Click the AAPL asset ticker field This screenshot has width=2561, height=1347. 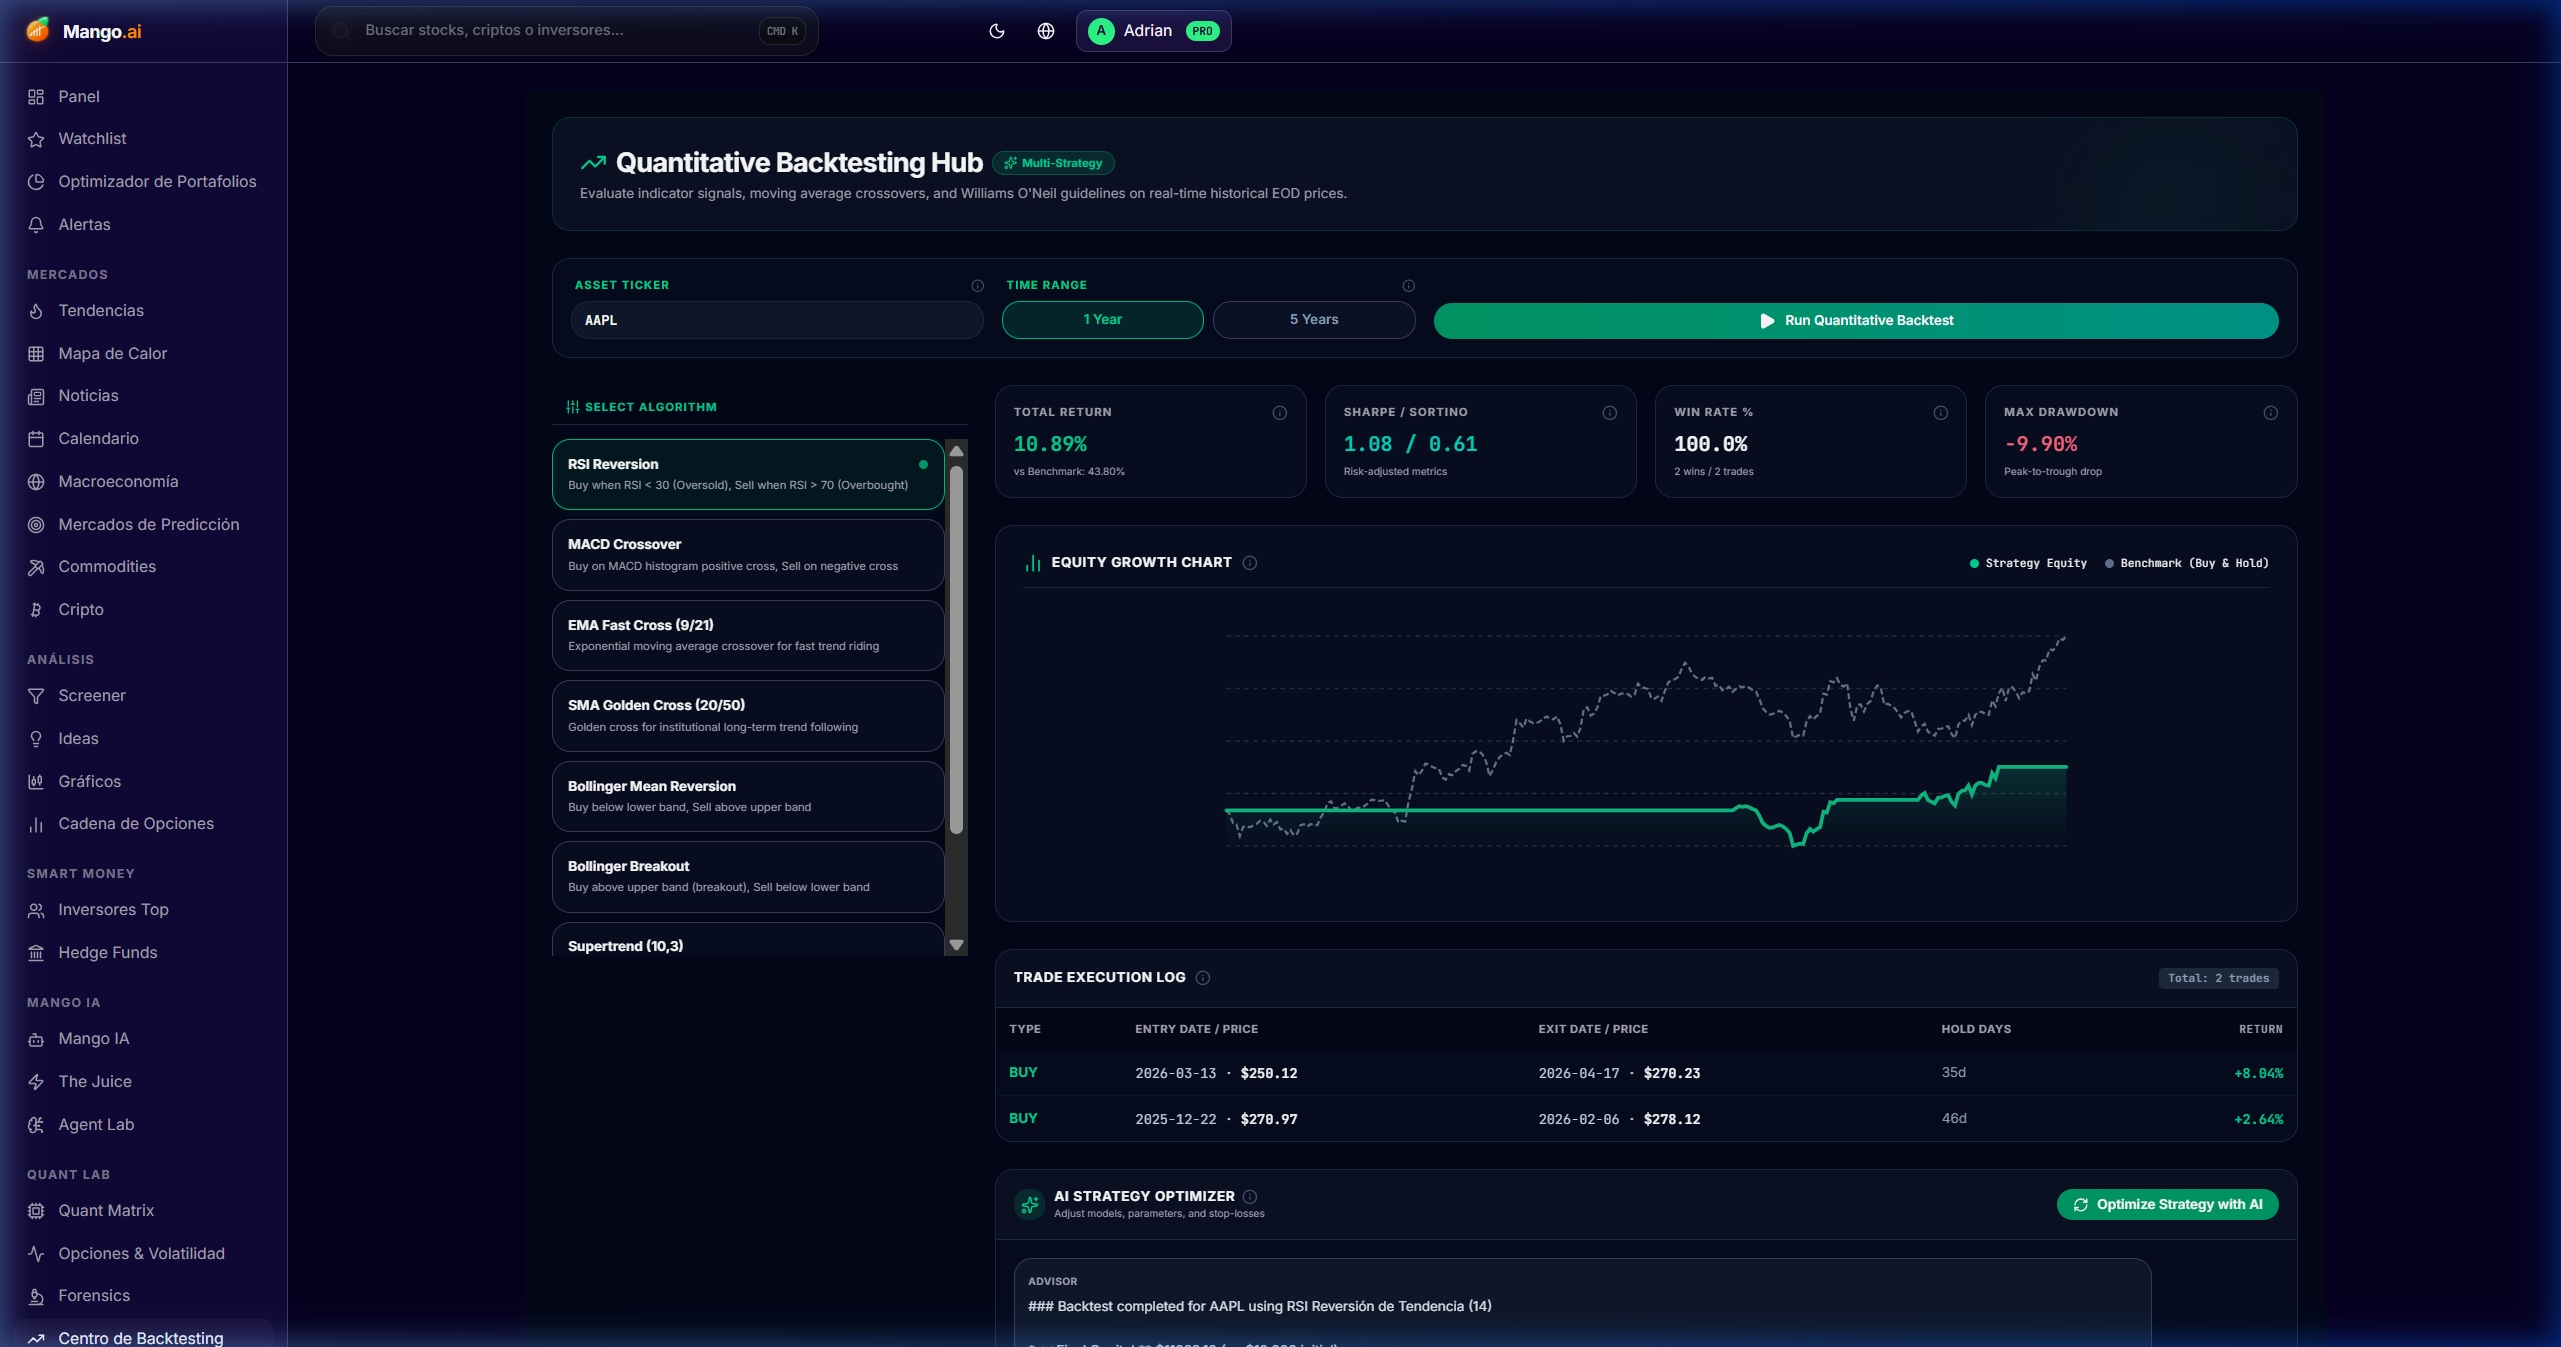[777, 320]
